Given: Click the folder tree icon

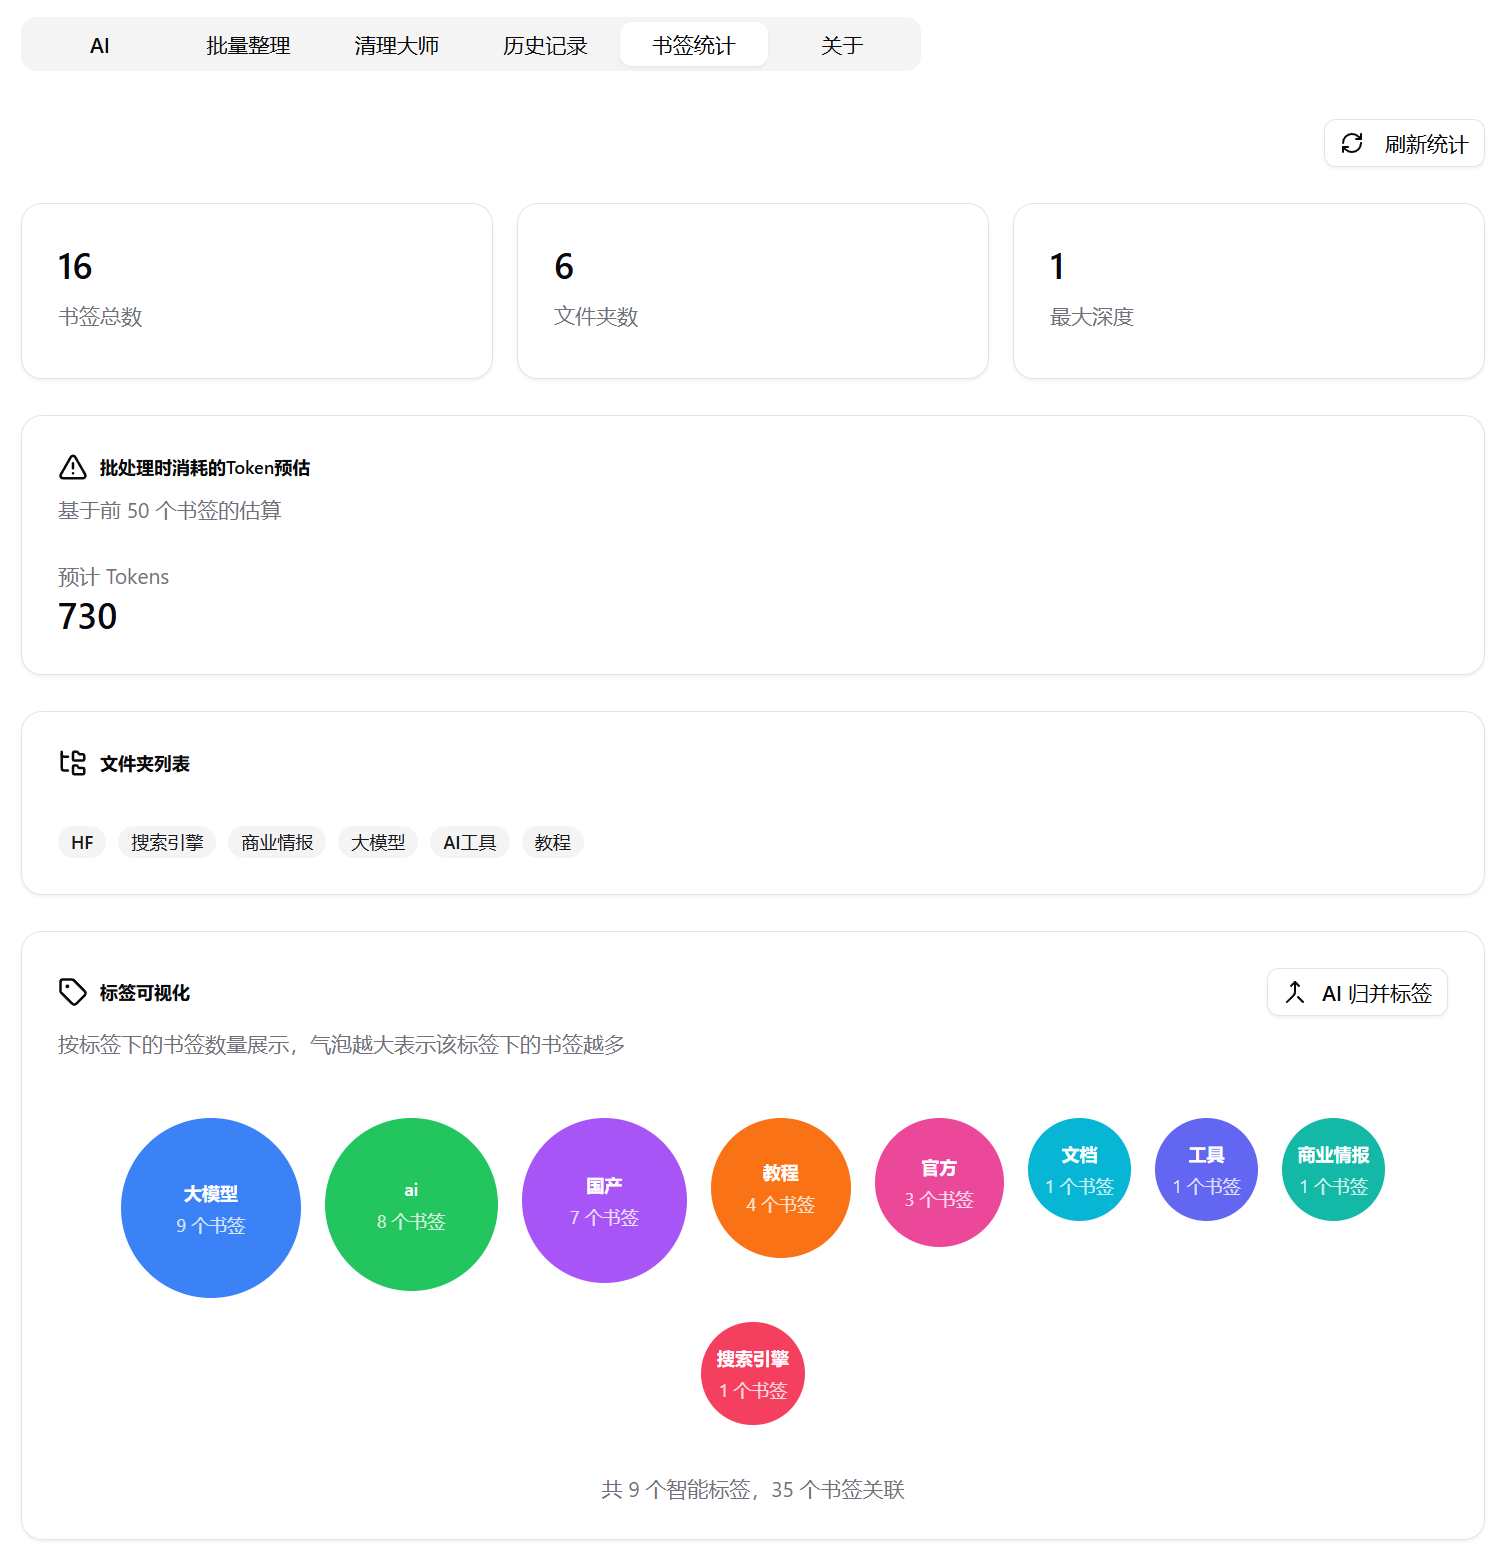Looking at the screenshot, I should pos(73,763).
